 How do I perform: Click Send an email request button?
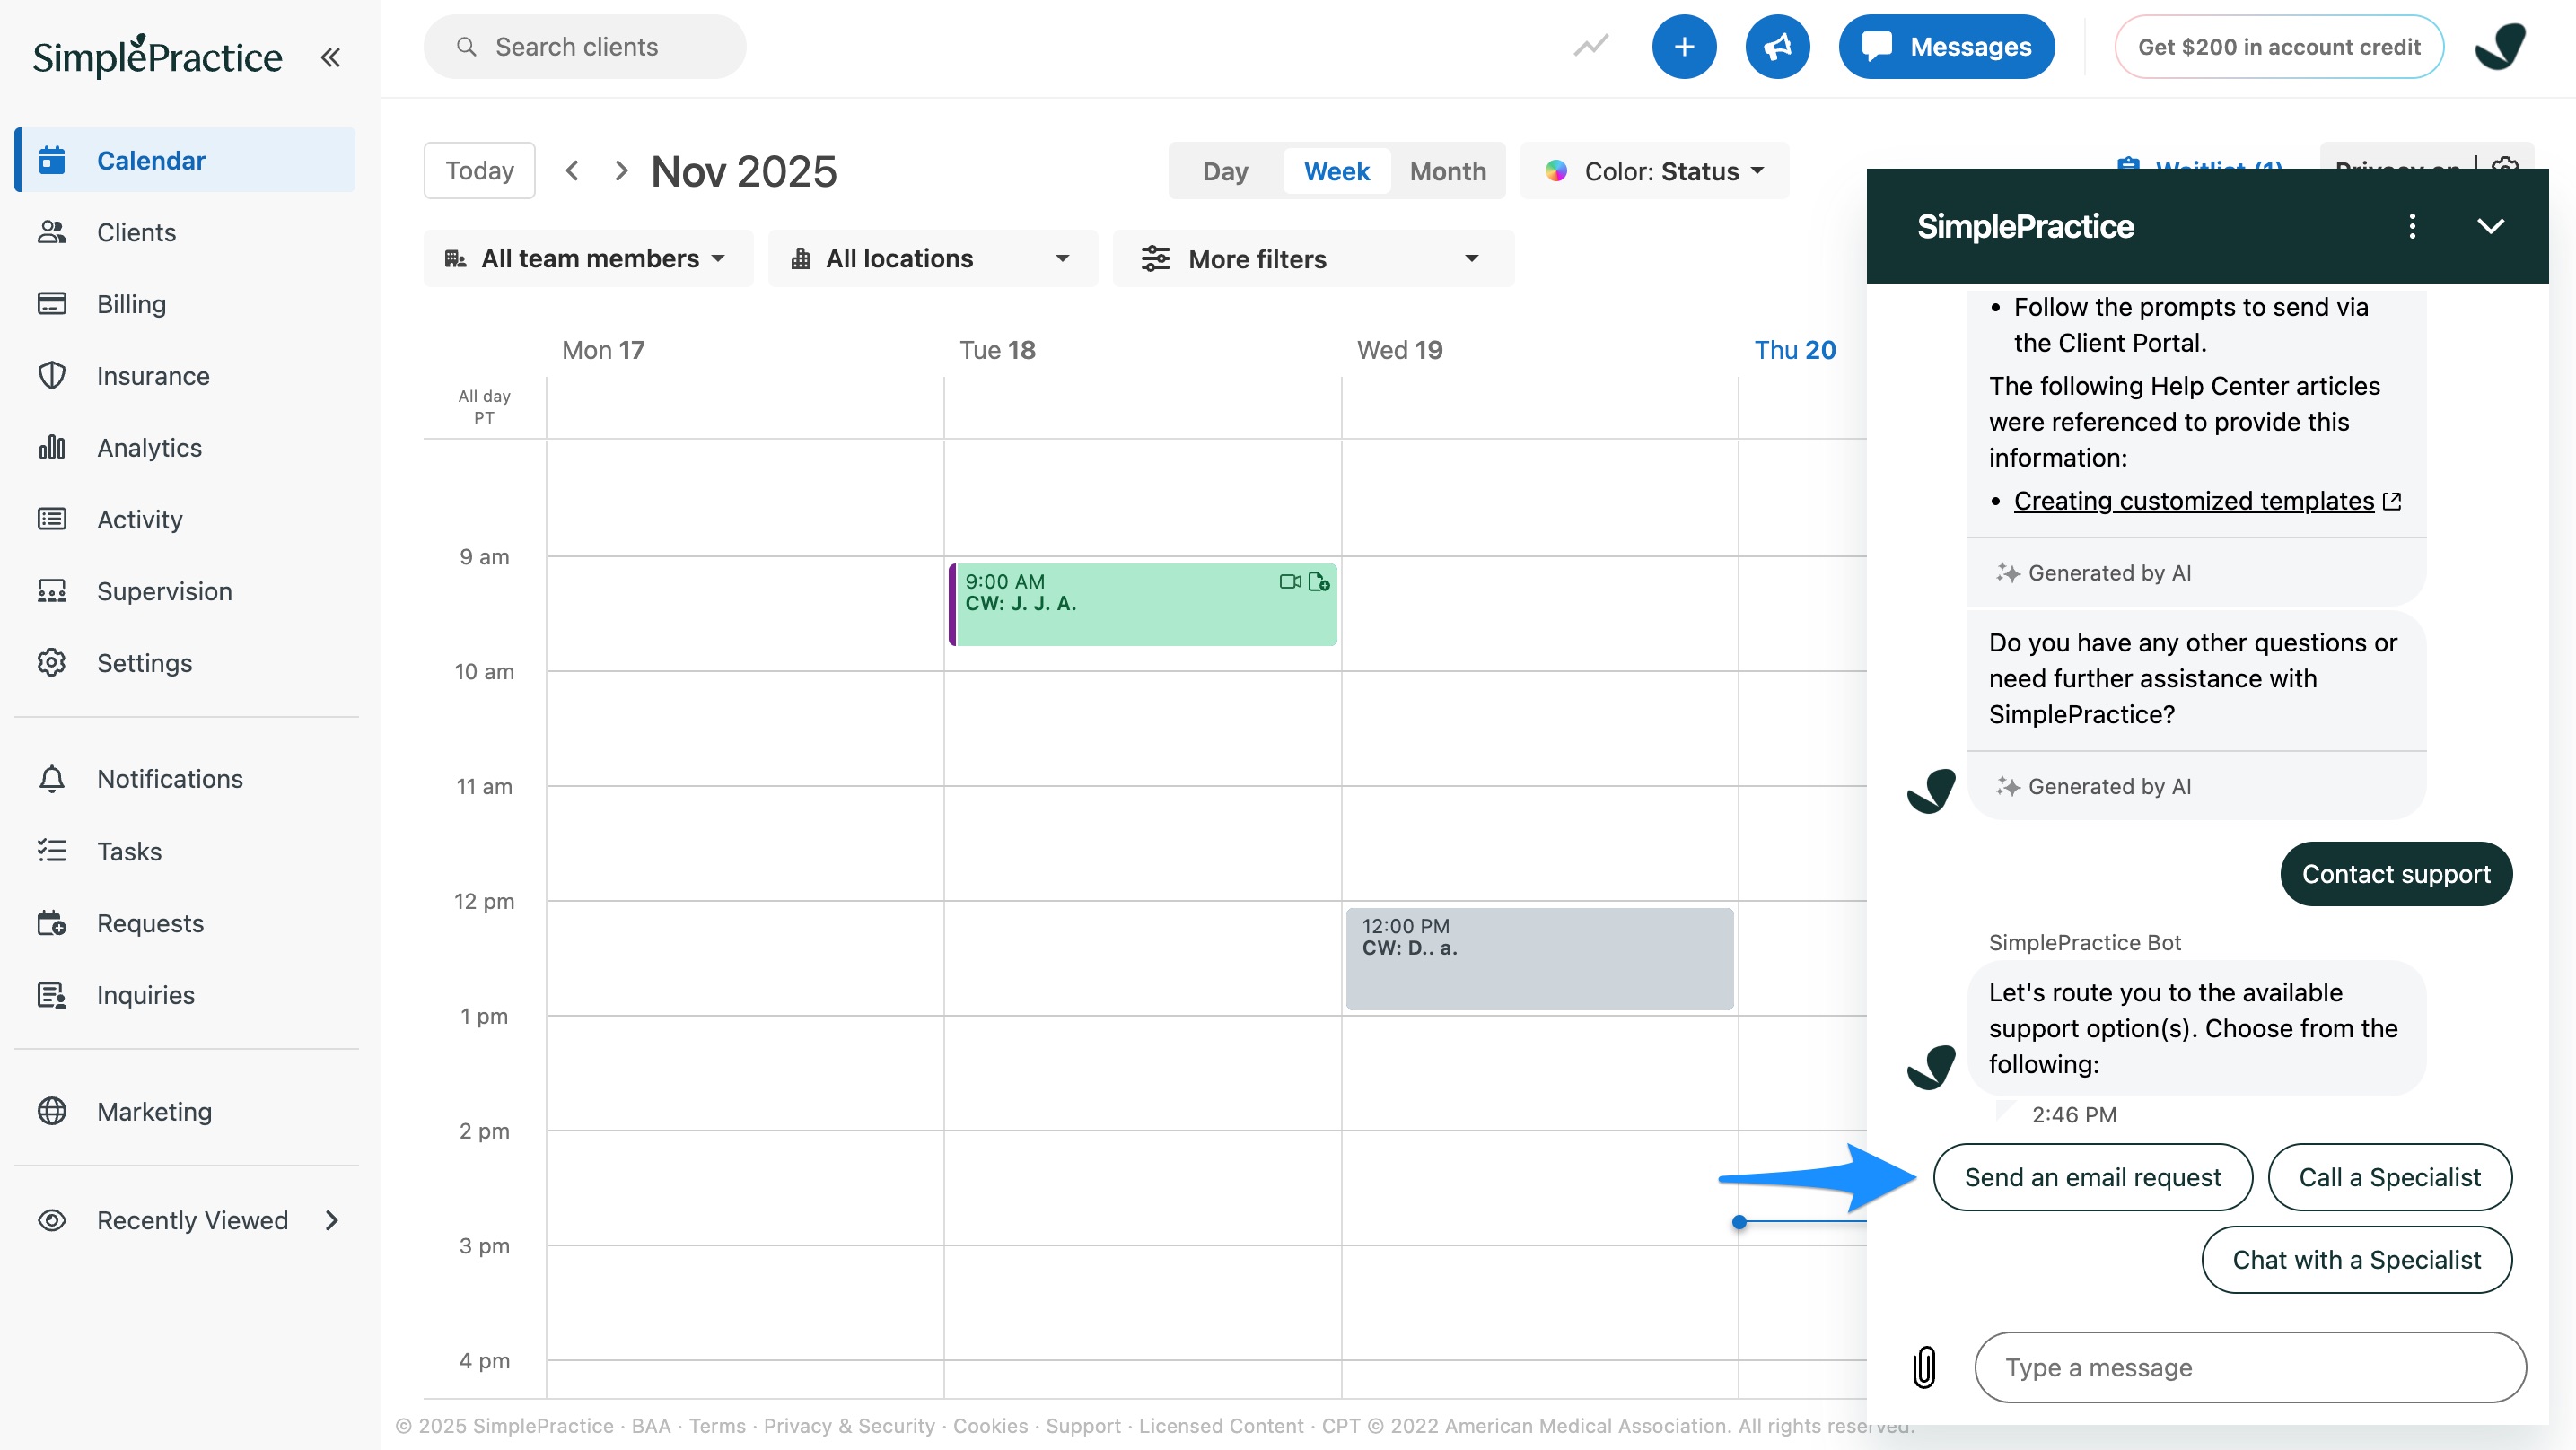click(2092, 1177)
